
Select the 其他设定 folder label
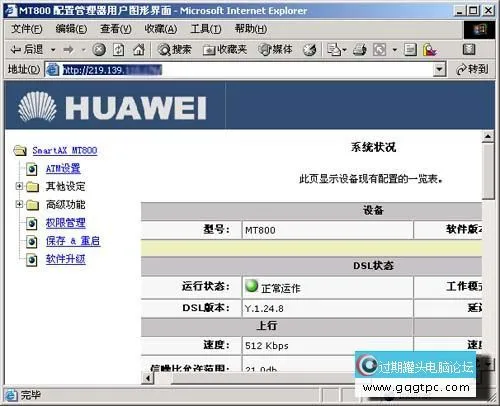point(65,186)
